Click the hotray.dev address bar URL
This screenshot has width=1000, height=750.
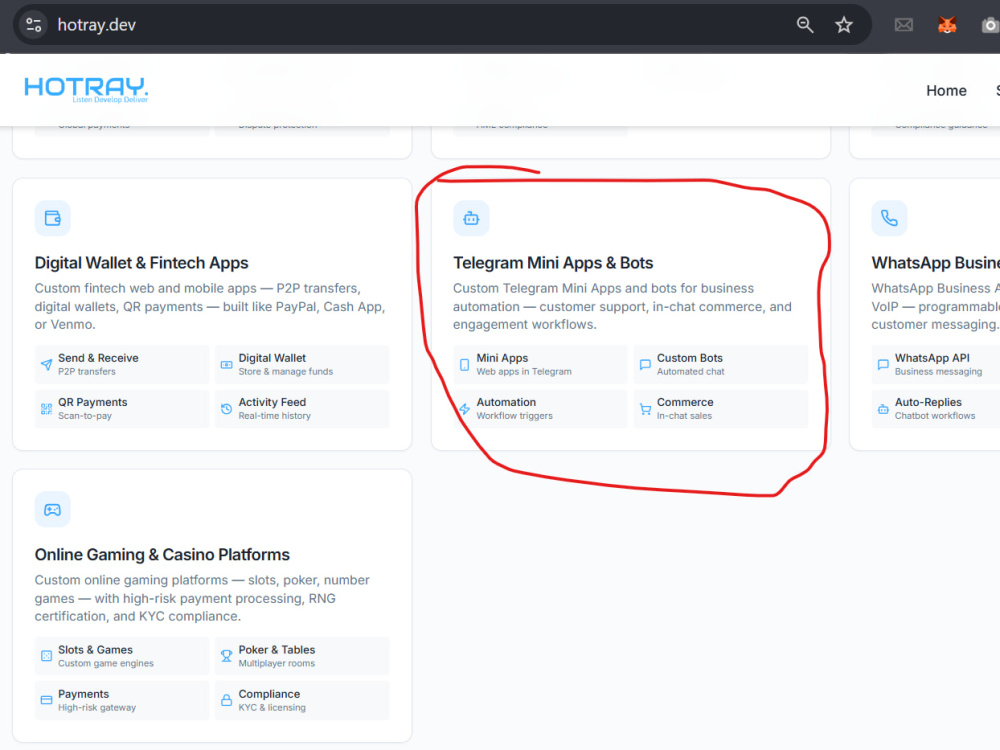(x=96, y=25)
